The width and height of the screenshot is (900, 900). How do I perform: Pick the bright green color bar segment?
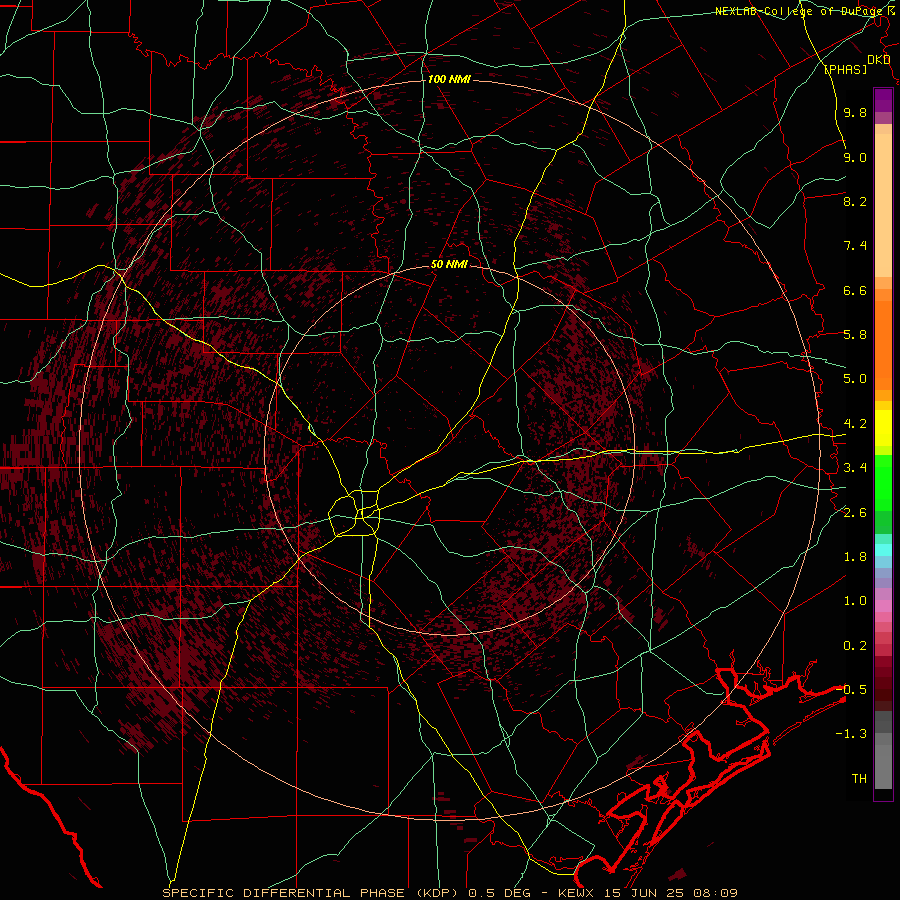(883, 482)
